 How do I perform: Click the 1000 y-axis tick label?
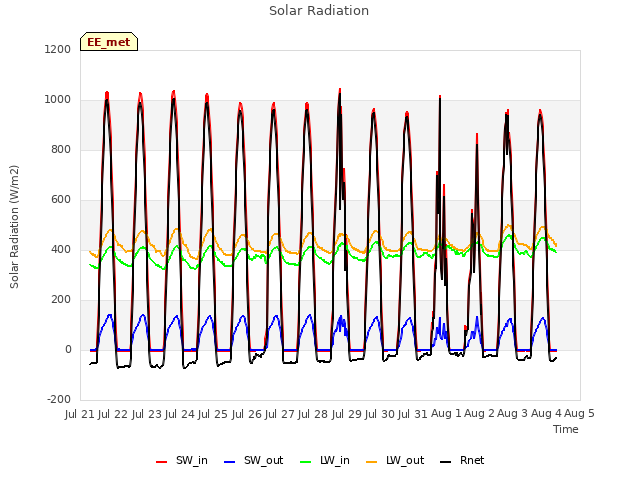(x=58, y=100)
